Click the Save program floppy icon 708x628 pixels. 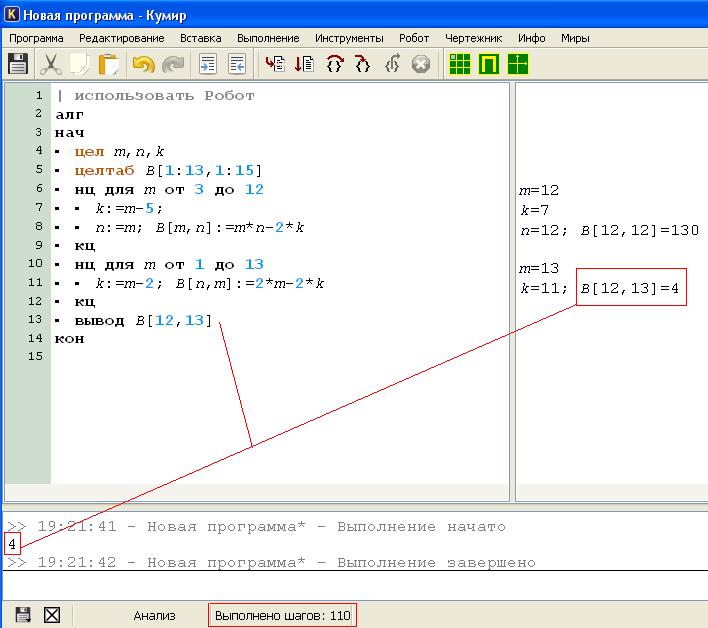(18, 64)
